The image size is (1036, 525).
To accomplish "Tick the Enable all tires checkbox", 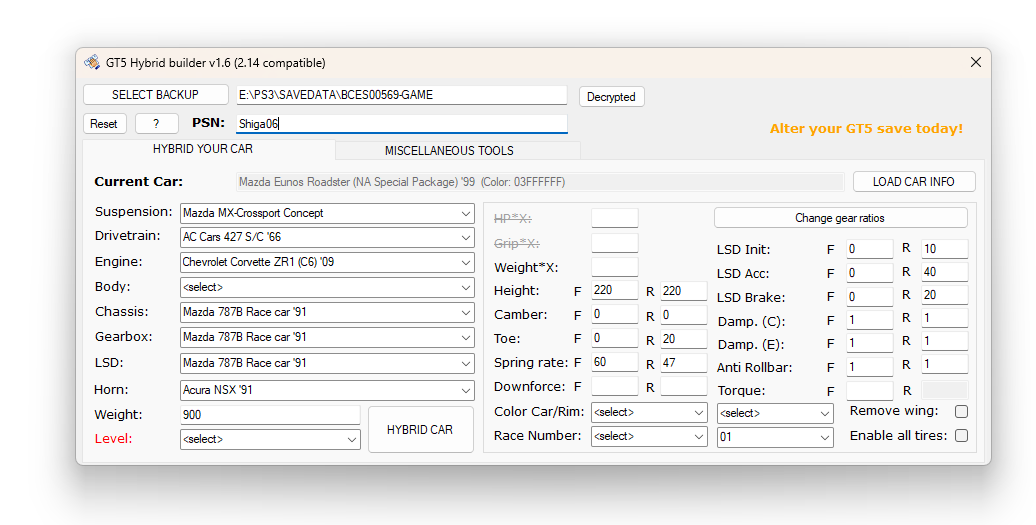I will (961, 435).
